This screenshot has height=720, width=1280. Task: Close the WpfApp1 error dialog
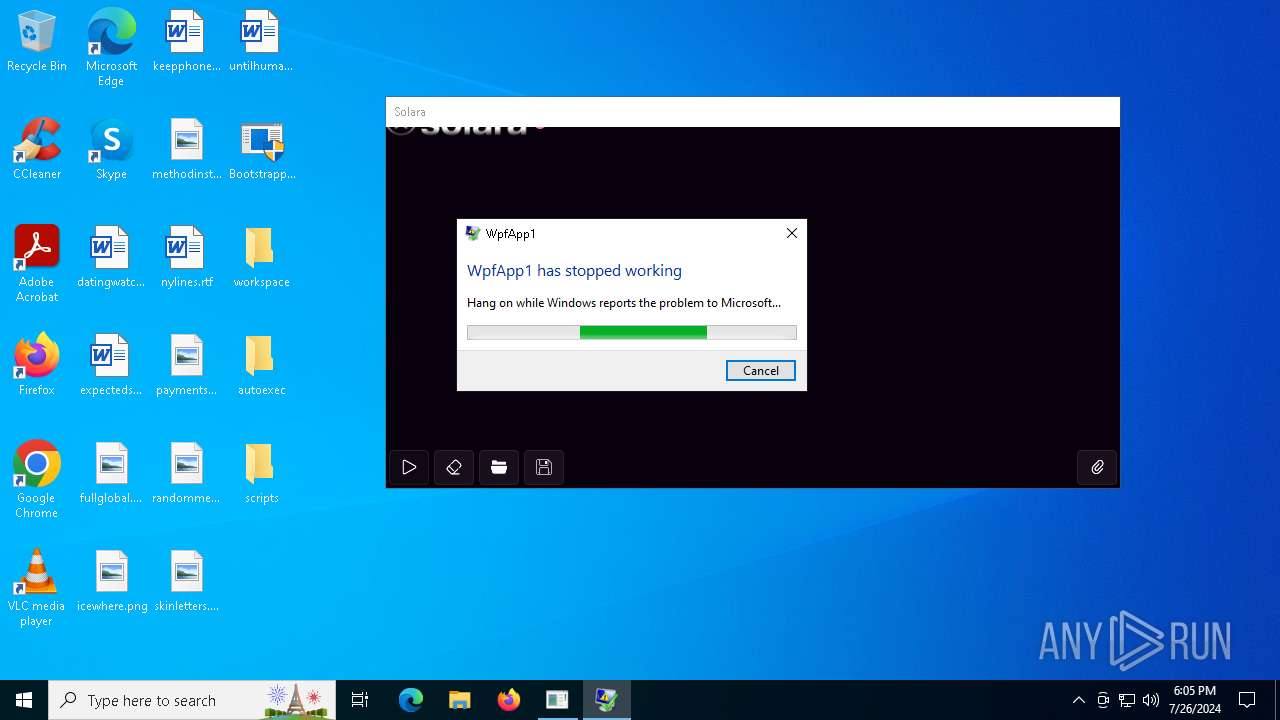pyautogui.click(x=791, y=233)
